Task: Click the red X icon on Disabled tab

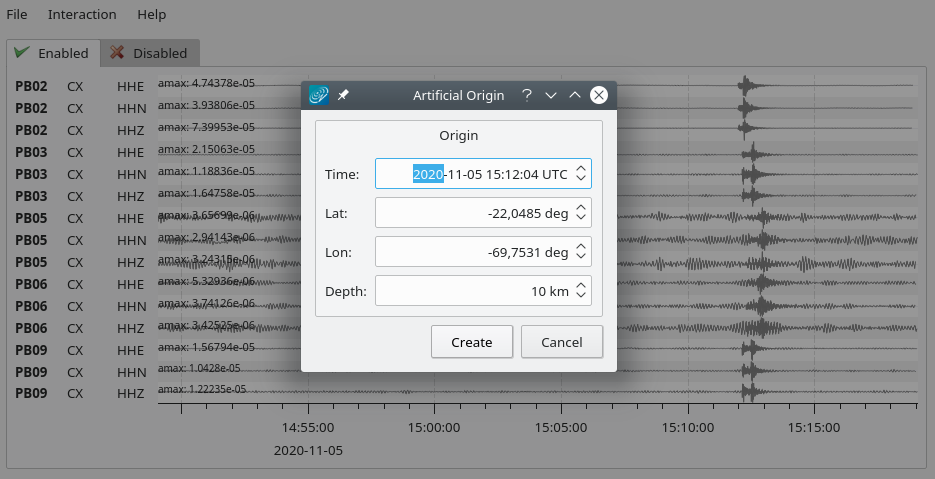Action: [x=117, y=53]
